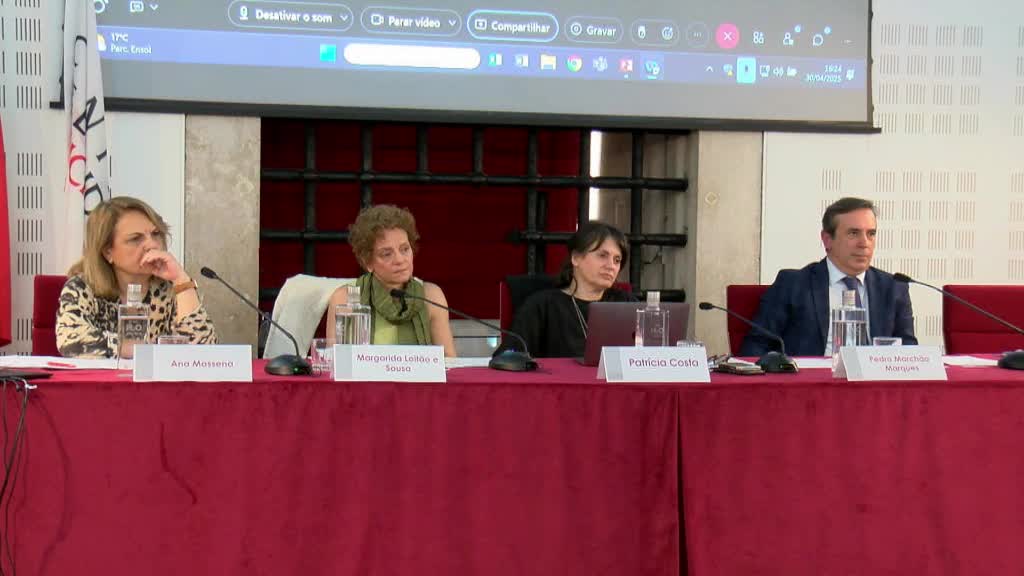Open File Explorer from the taskbar
The height and width of the screenshot is (576, 1024).
click(x=548, y=62)
